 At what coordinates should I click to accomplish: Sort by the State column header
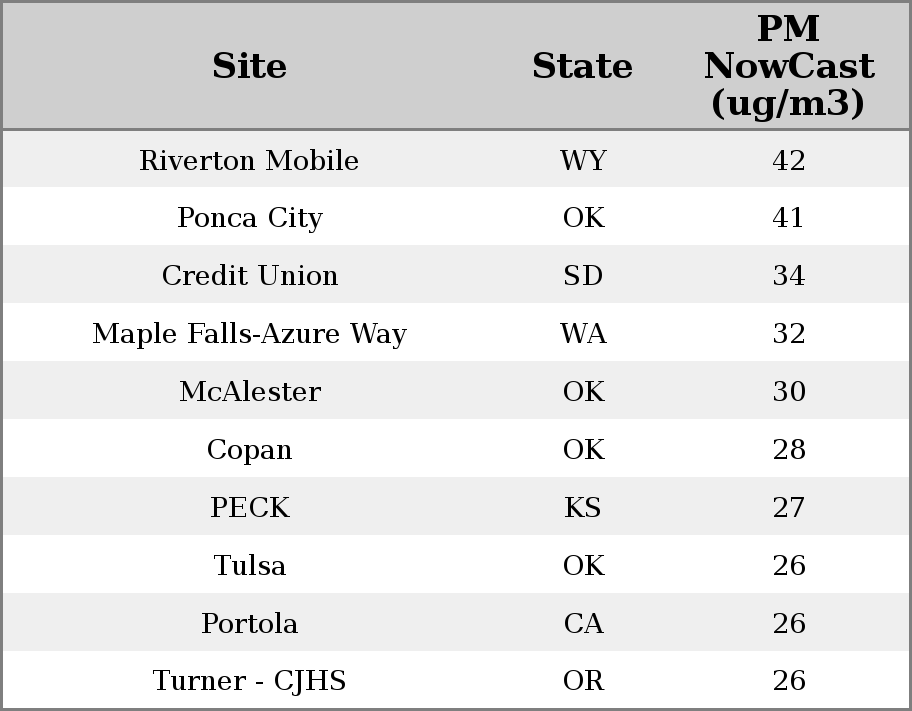tap(582, 66)
